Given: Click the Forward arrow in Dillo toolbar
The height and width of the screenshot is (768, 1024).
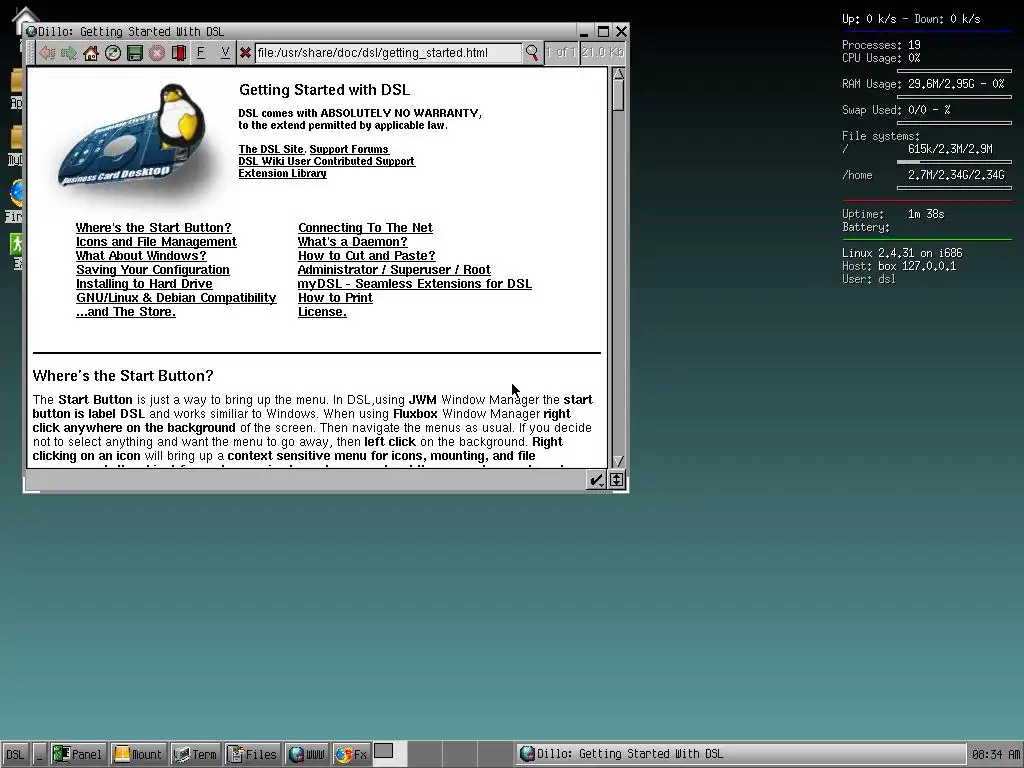Looking at the screenshot, I should pyautogui.click(x=69, y=53).
